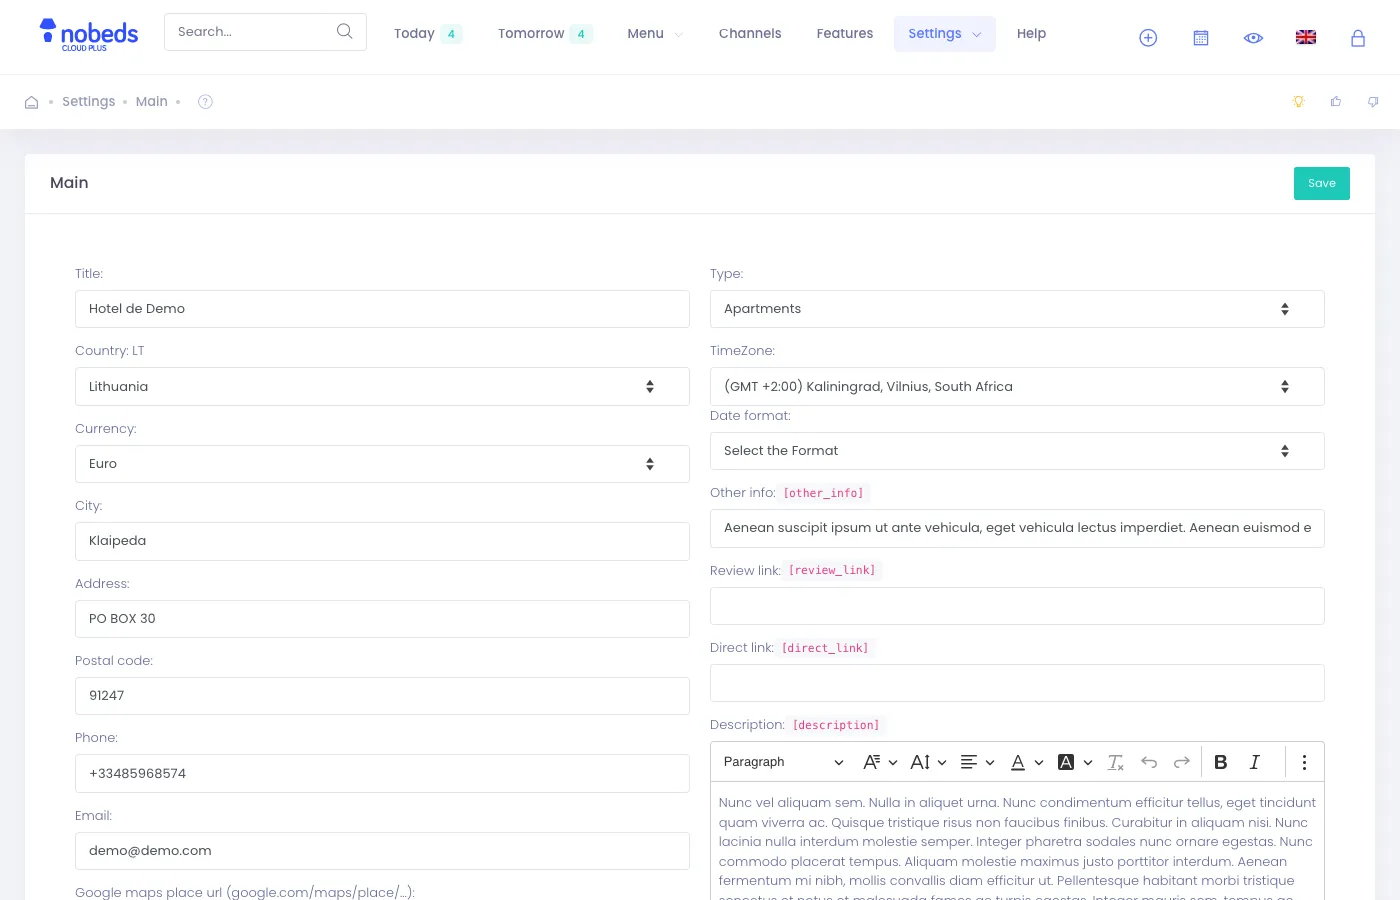Image resolution: width=1400 pixels, height=900 pixels.
Task: Open the Tomorrow tab
Action: (545, 34)
